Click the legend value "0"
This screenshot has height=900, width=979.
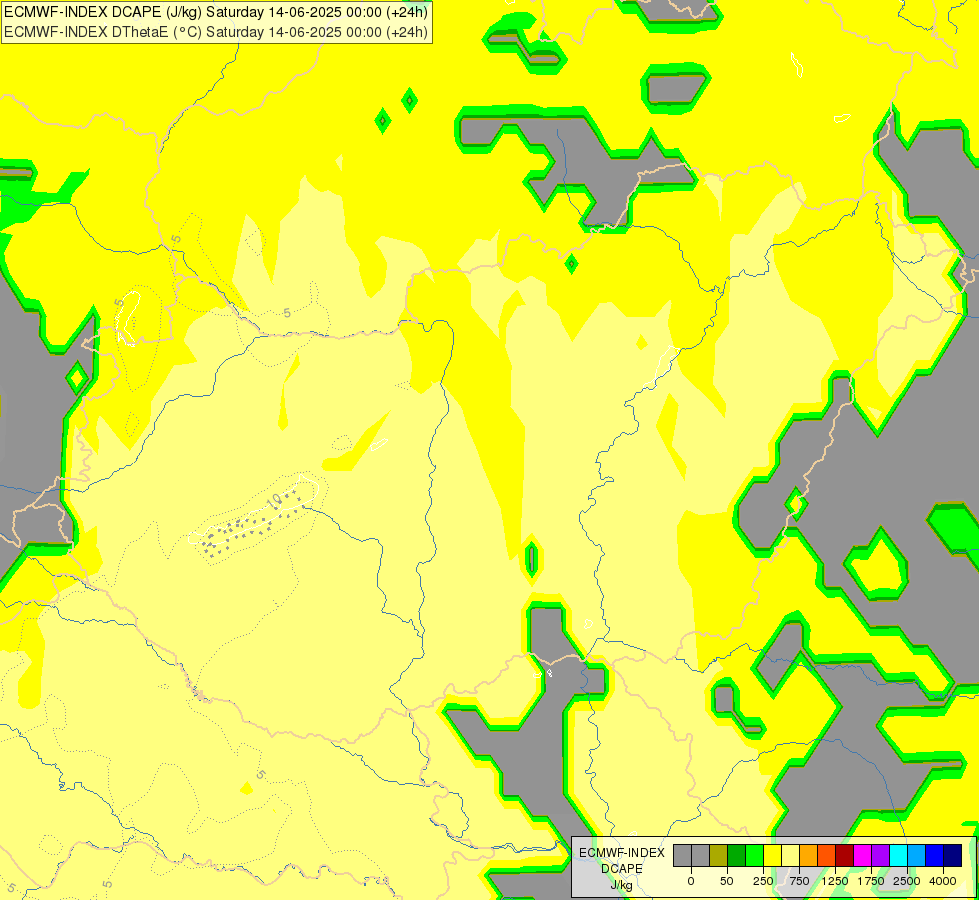pos(691,881)
